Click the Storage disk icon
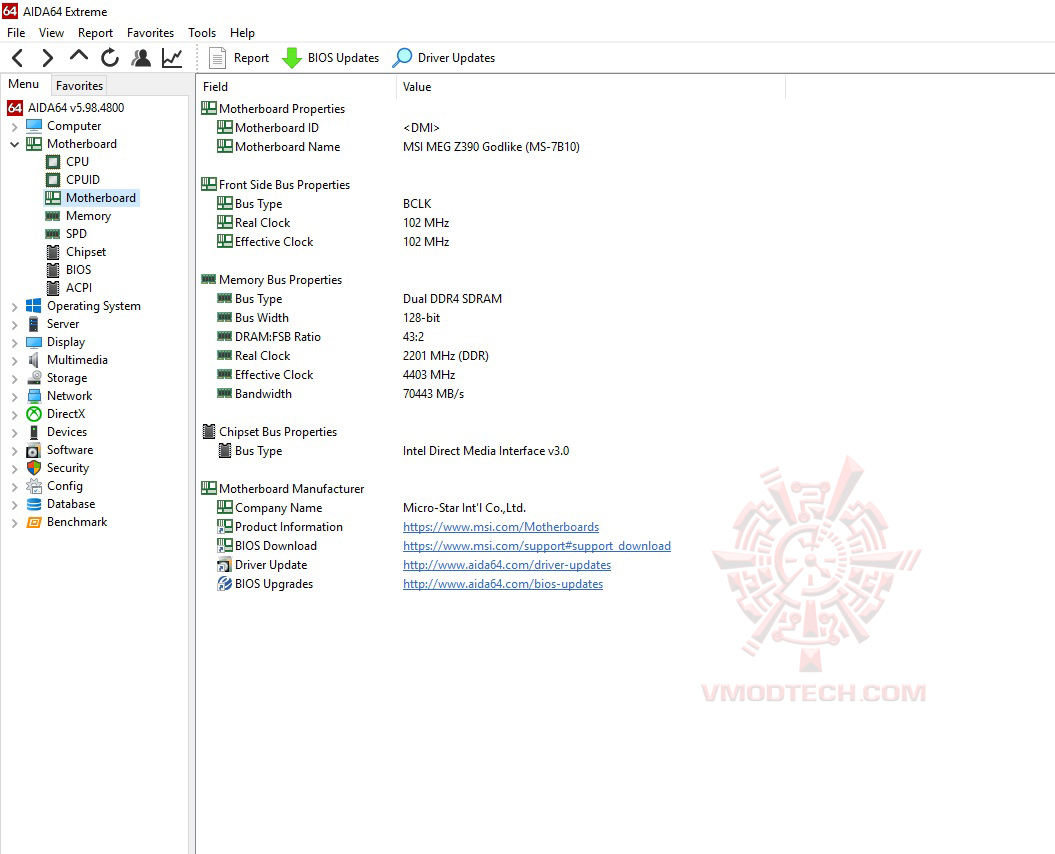The image size is (1055, 854). 34,378
